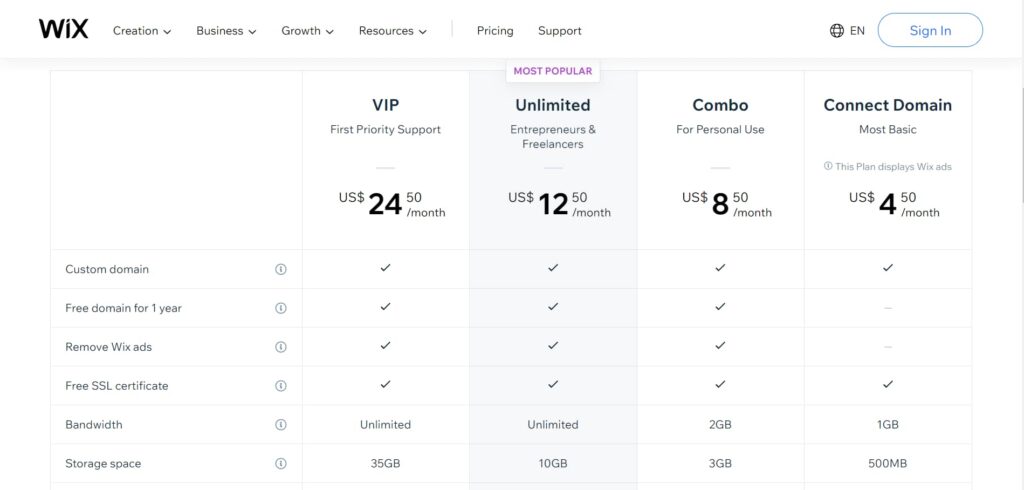The width and height of the screenshot is (1024, 490).
Task: Select the Unlimited plan heading
Action: 552,105
